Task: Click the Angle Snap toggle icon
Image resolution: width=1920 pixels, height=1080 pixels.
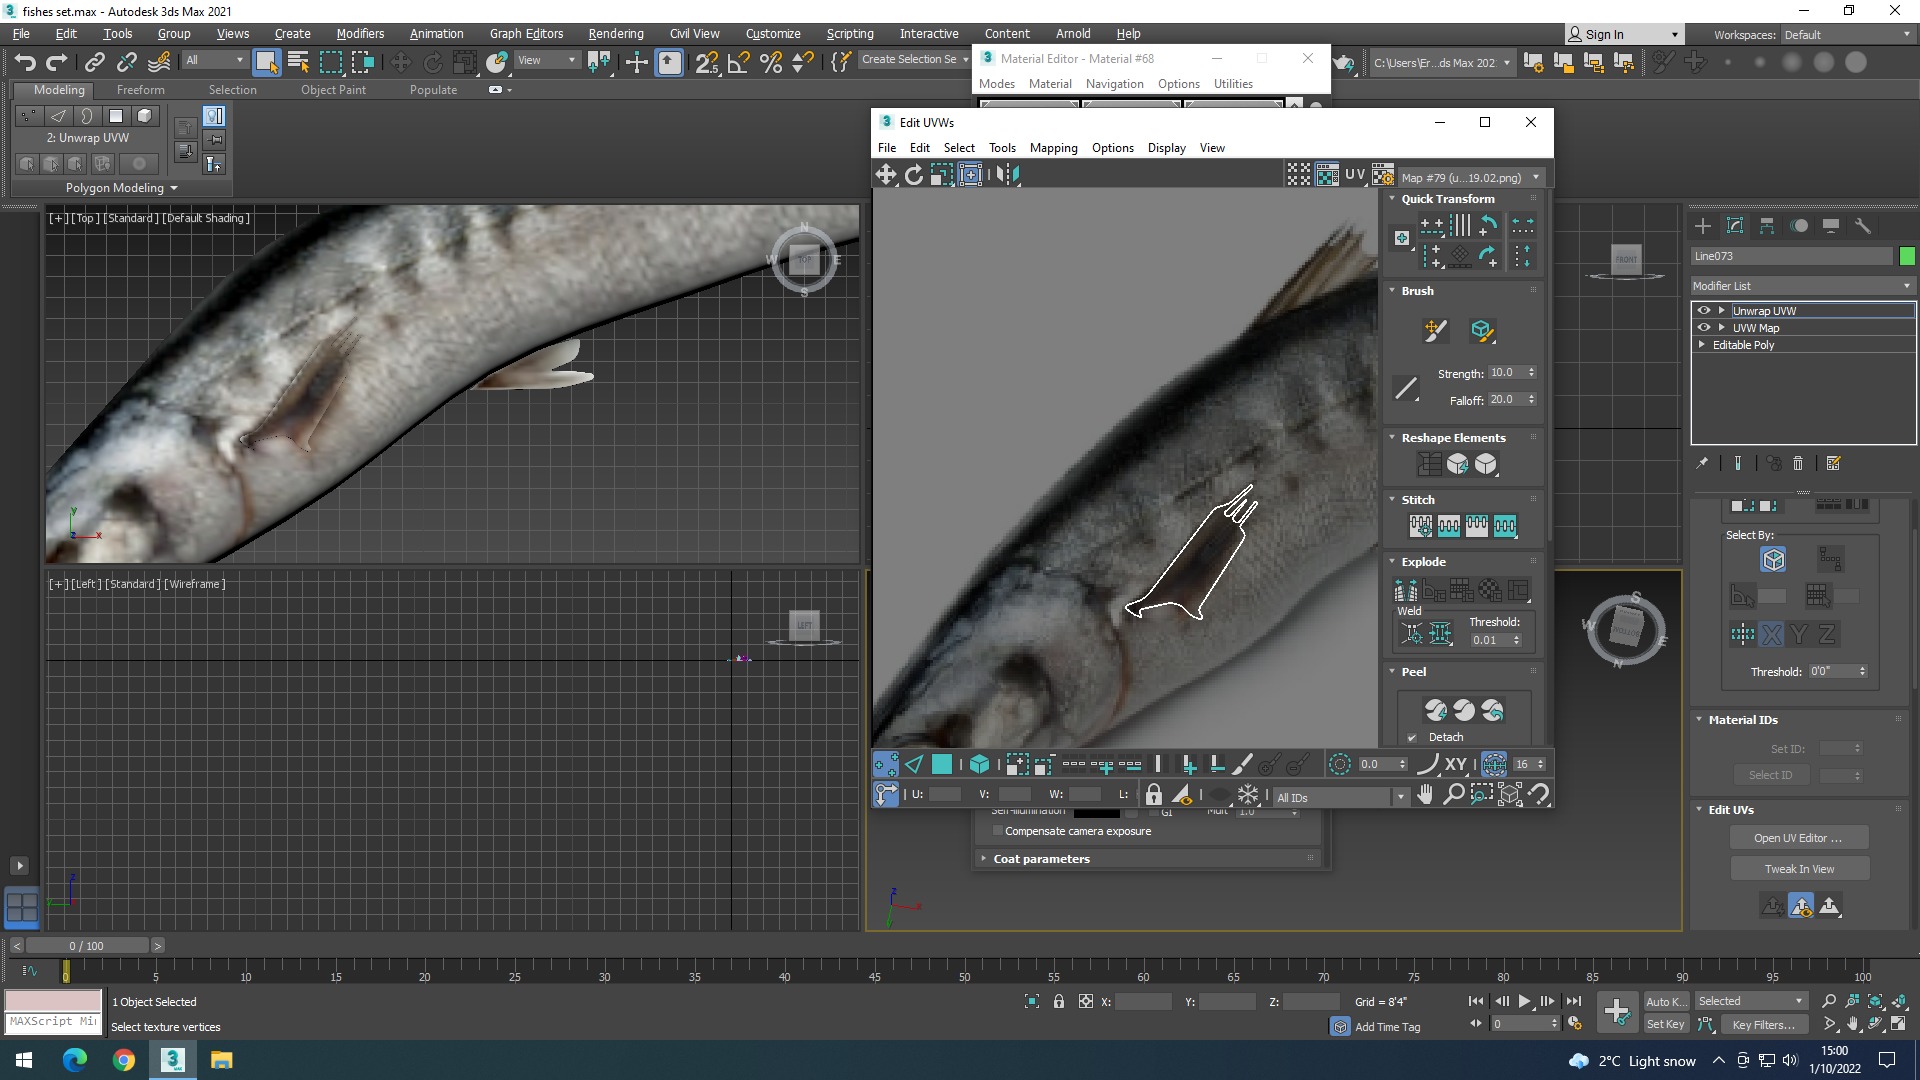Action: pos(738,62)
